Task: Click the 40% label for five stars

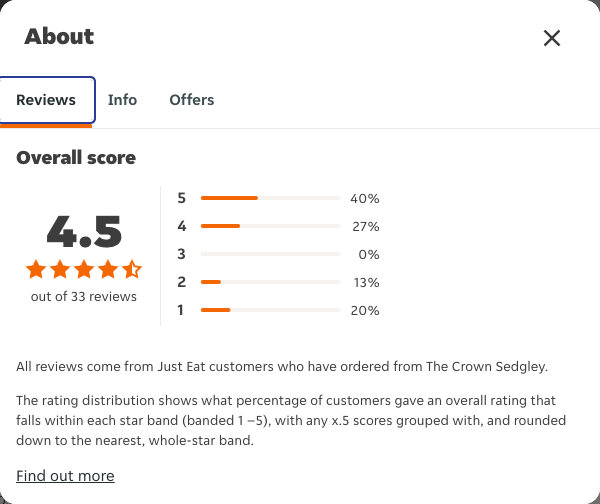Action: tap(365, 199)
